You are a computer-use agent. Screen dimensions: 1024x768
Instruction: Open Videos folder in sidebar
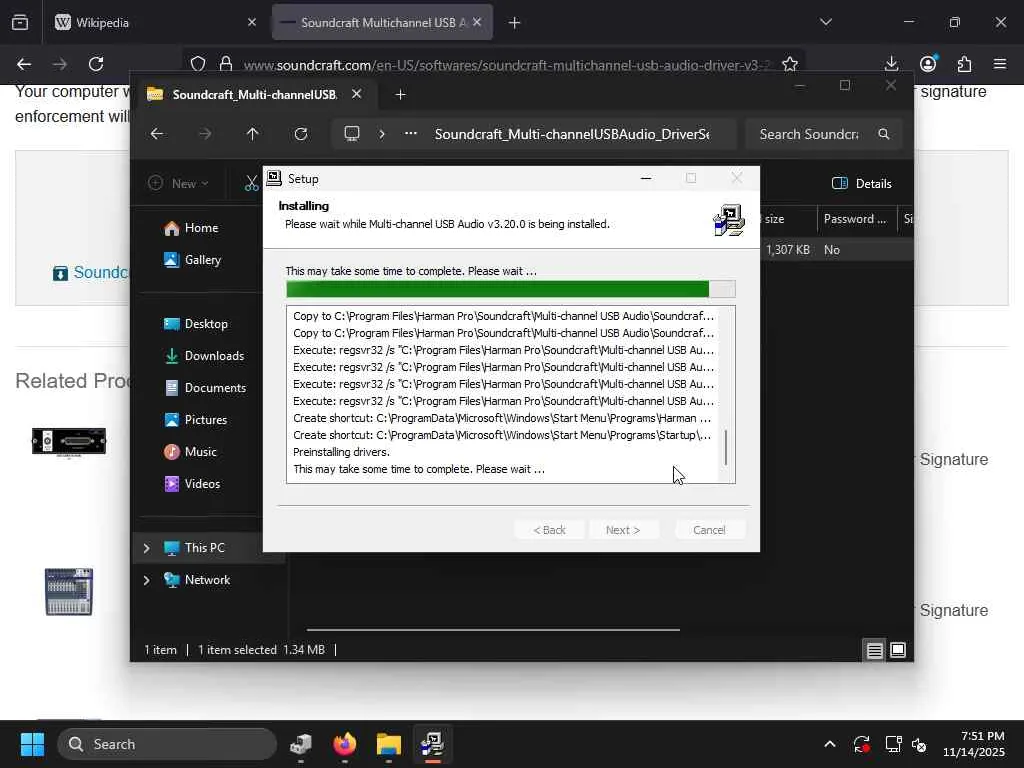tap(193, 484)
